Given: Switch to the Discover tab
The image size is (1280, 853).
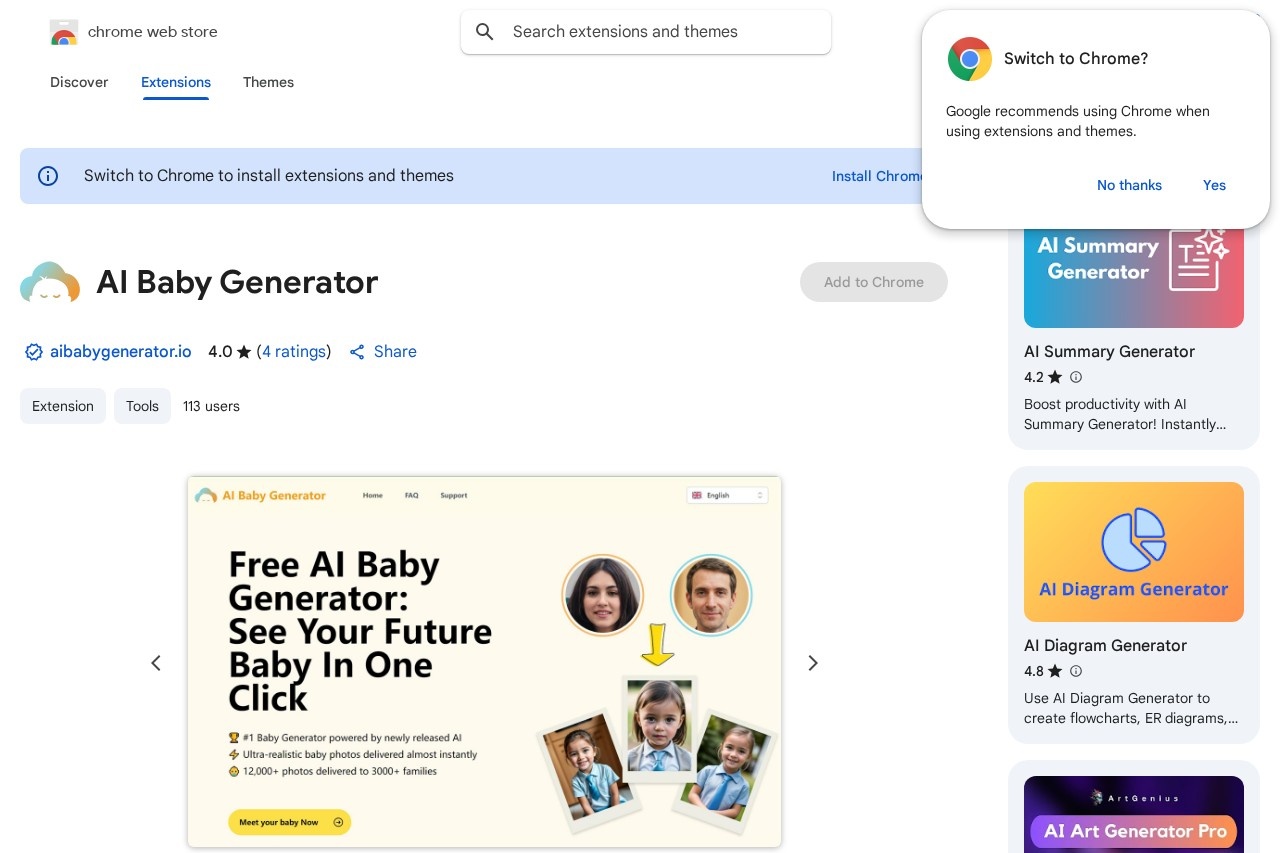Looking at the screenshot, I should tap(79, 82).
